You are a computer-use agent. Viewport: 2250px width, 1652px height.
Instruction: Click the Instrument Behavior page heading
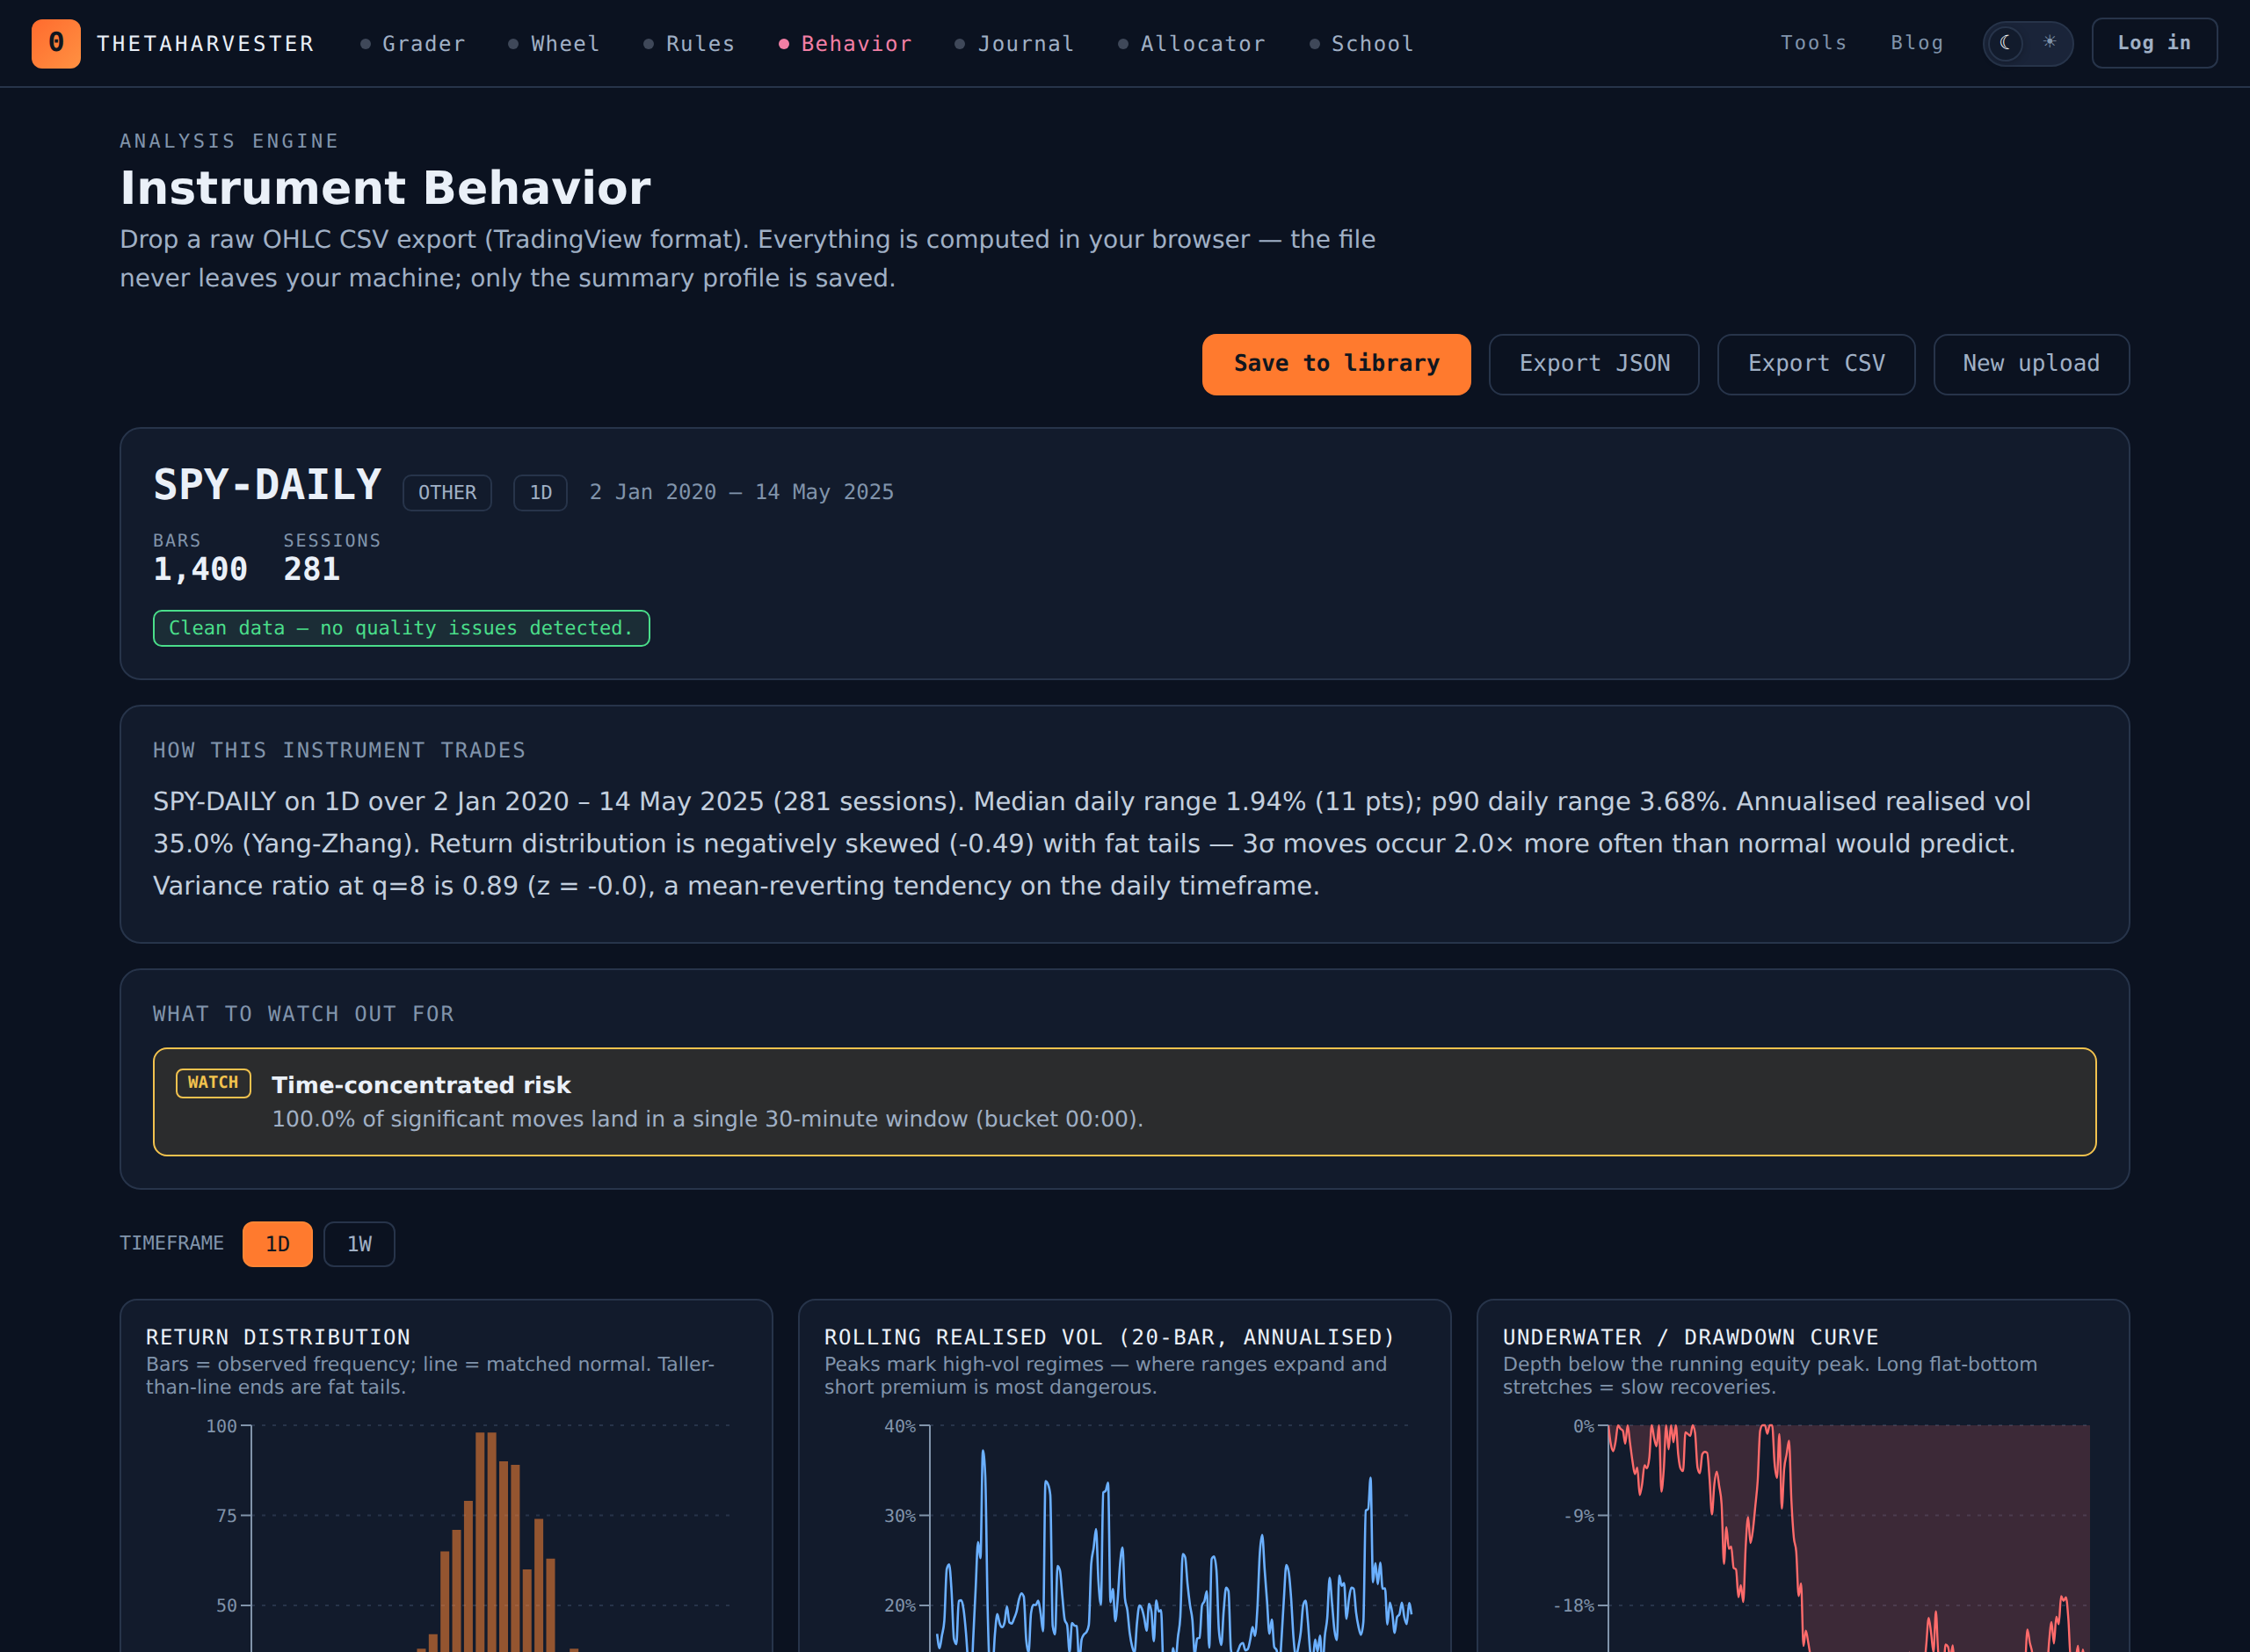pyautogui.click(x=385, y=188)
